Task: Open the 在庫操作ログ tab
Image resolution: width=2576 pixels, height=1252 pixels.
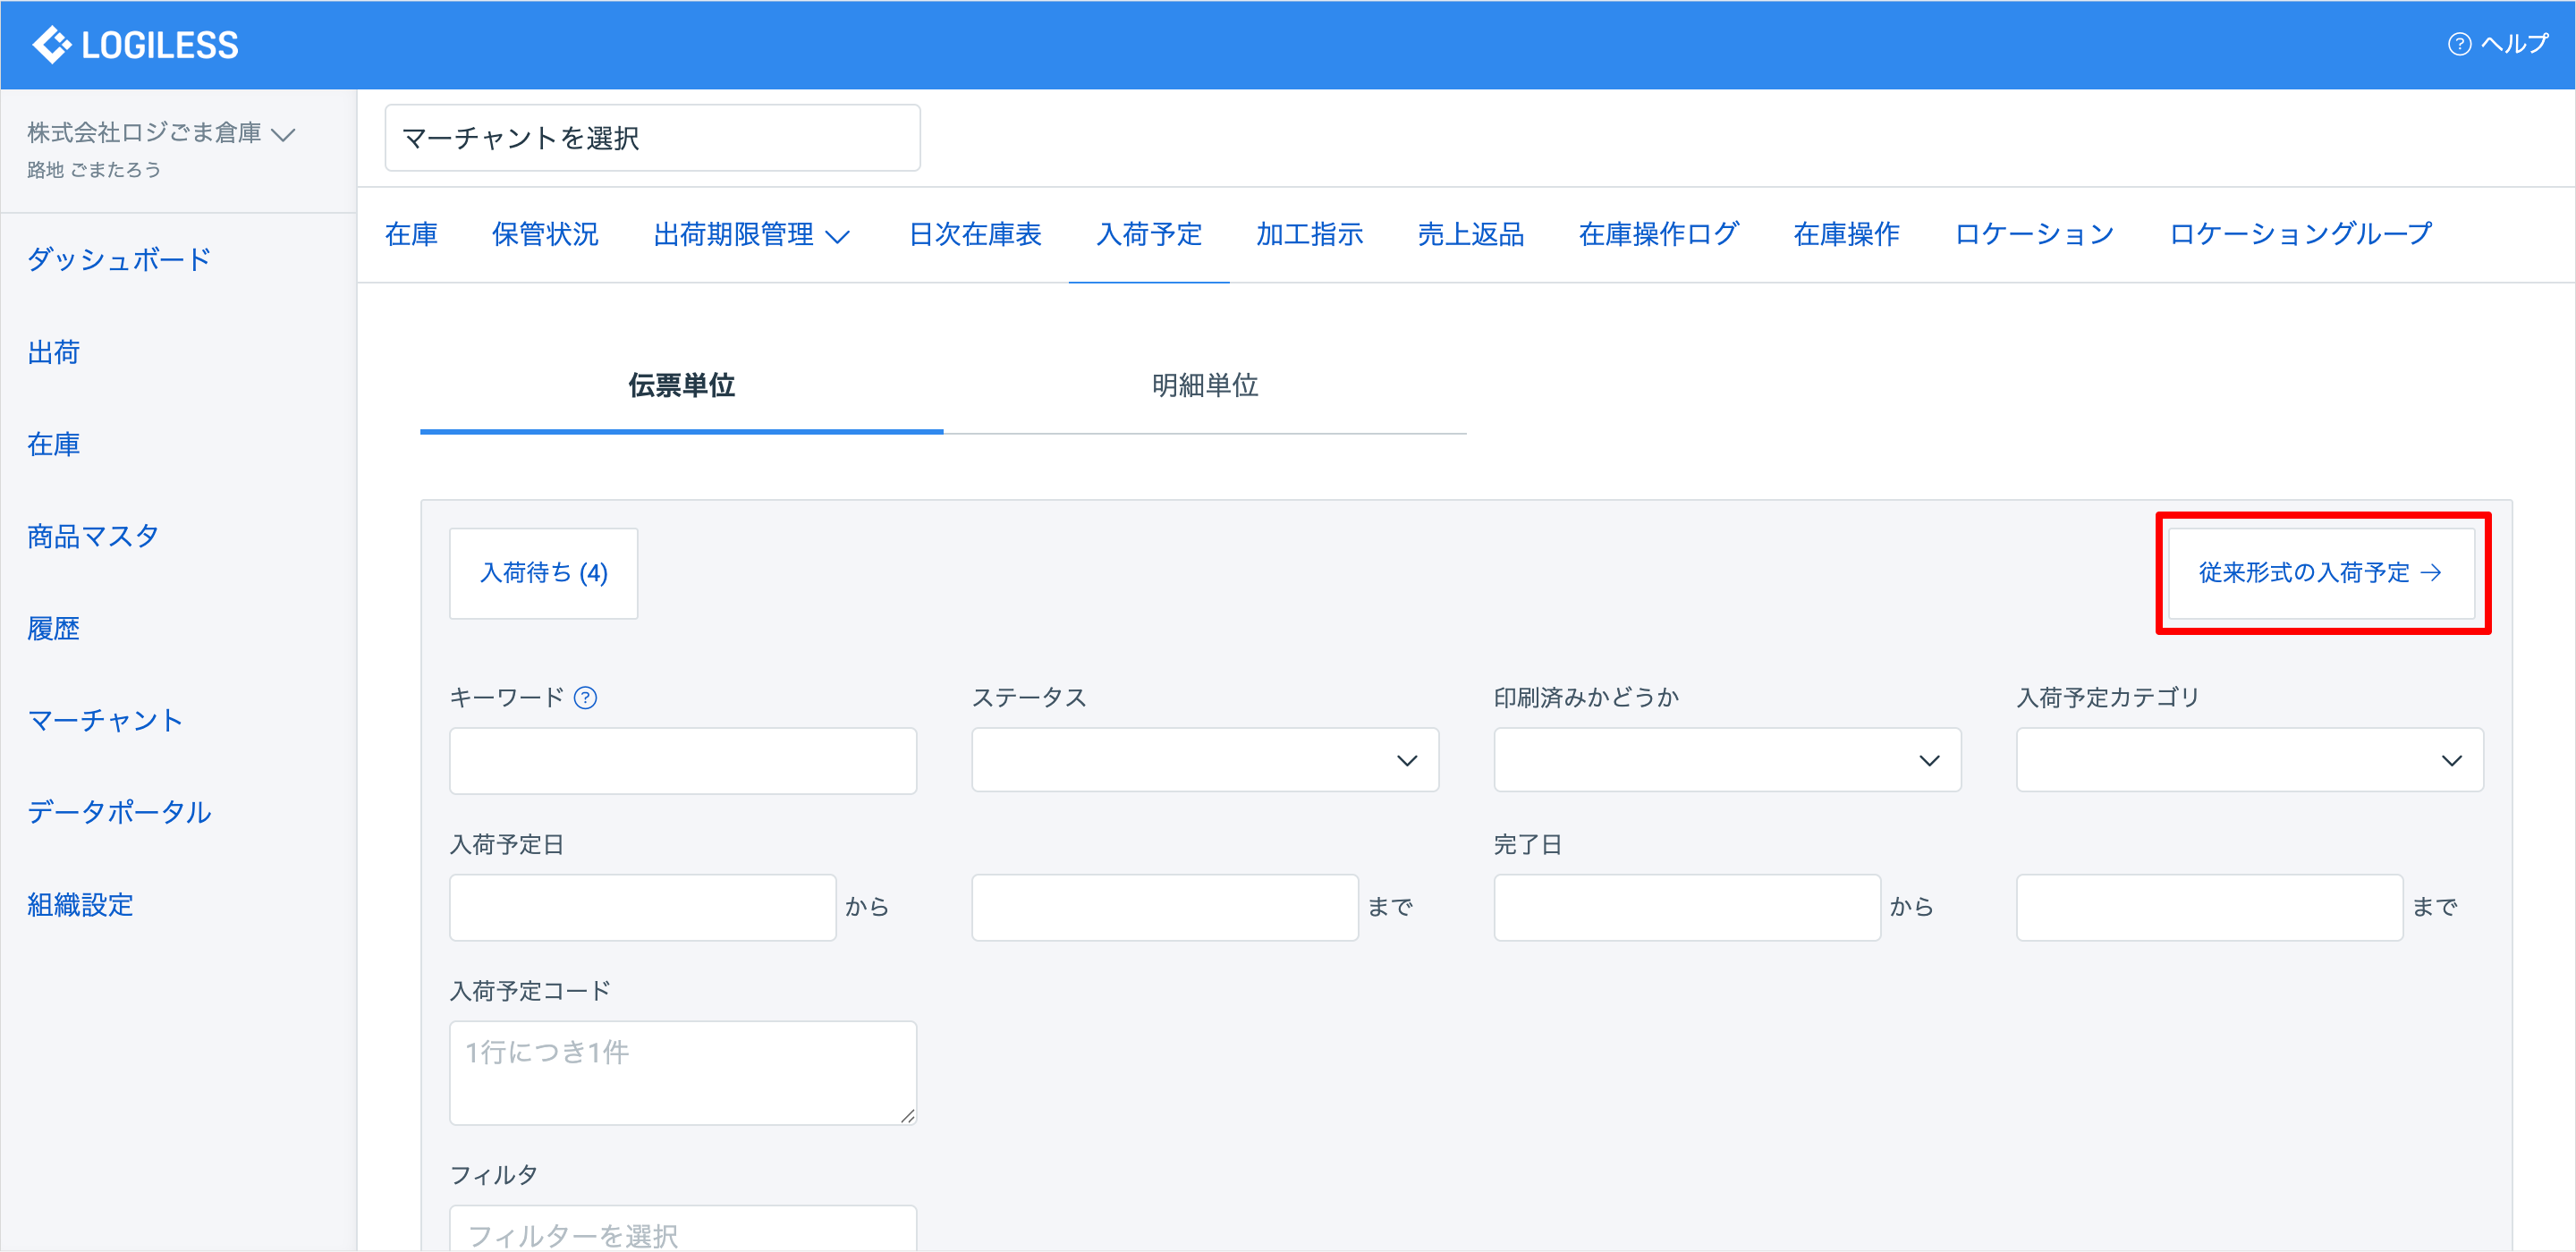Action: [1658, 235]
